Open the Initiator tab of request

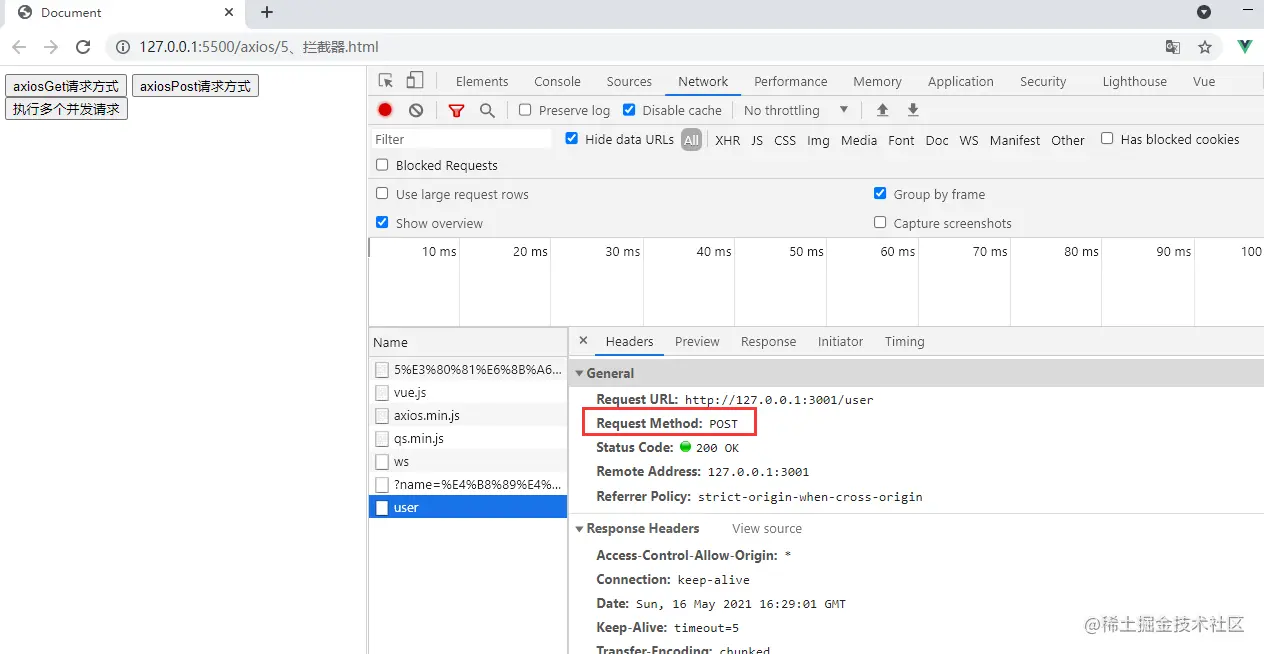coord(840,342)
